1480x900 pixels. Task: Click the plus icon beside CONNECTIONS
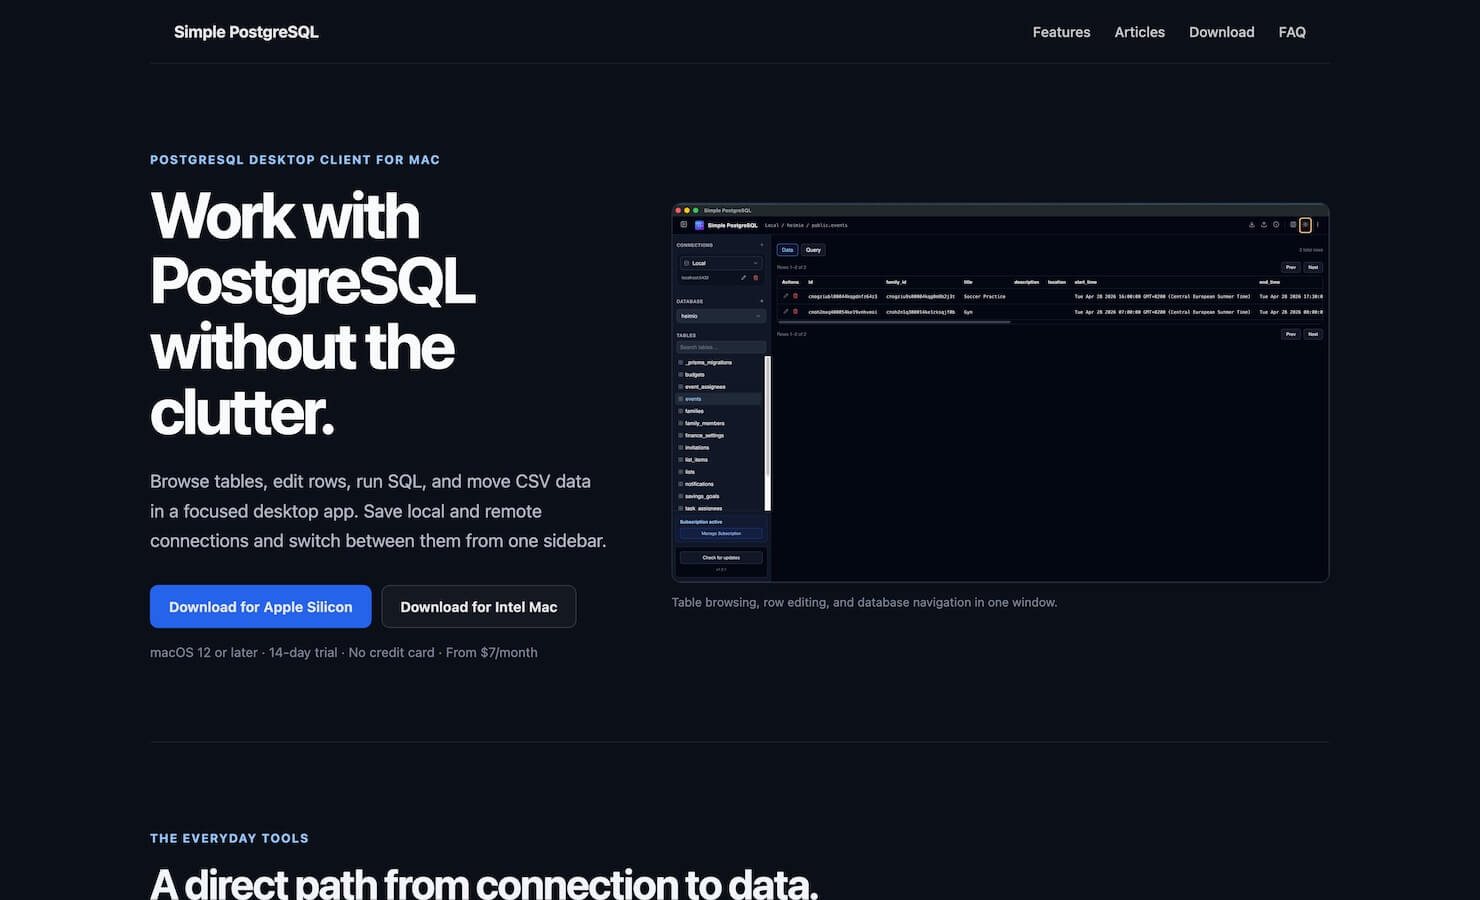(762, 245)
